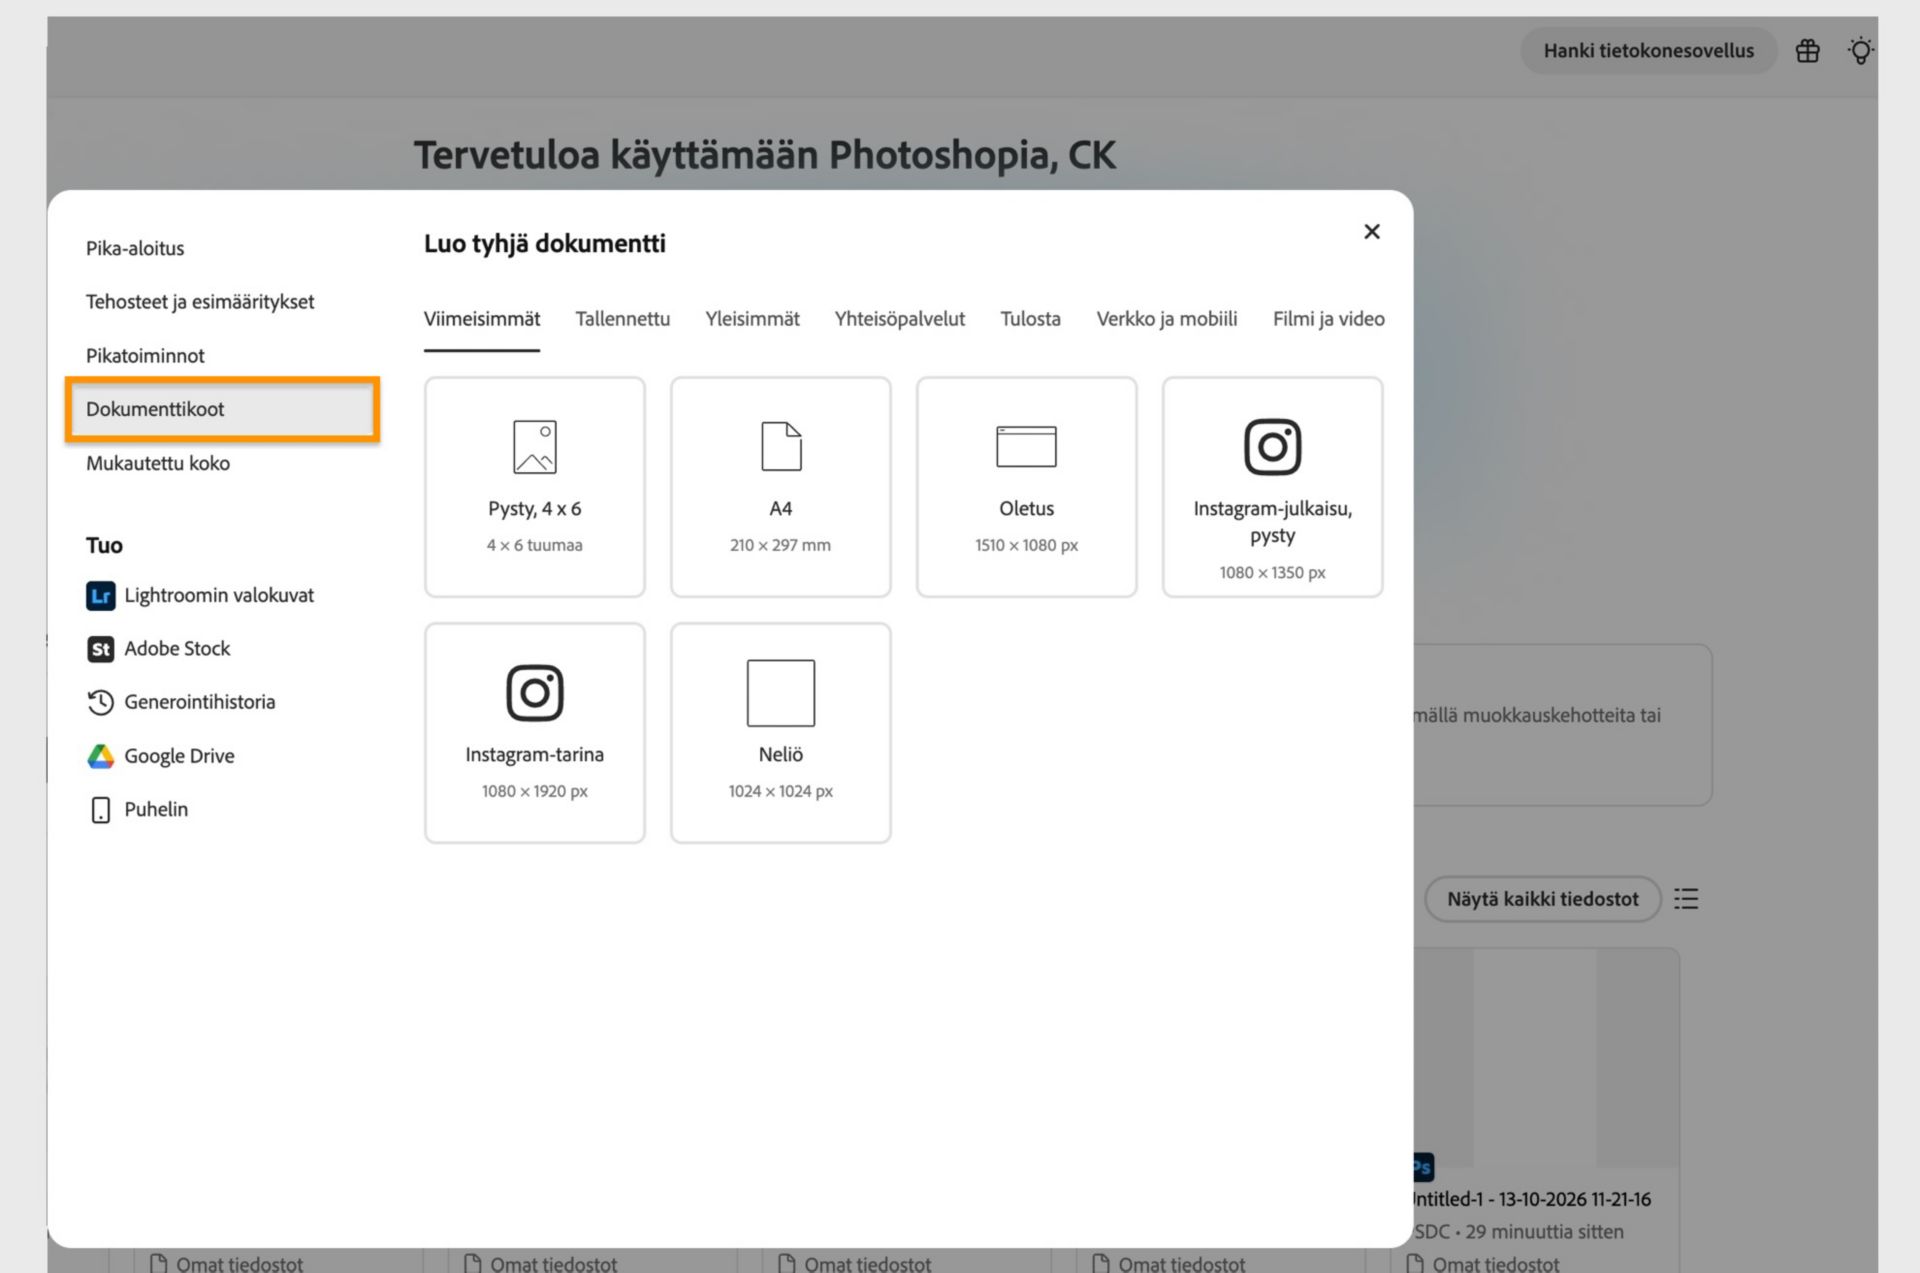Open the Yleisimmät tab
The width and height of the screenshot is (1920, 1273).
753,319
